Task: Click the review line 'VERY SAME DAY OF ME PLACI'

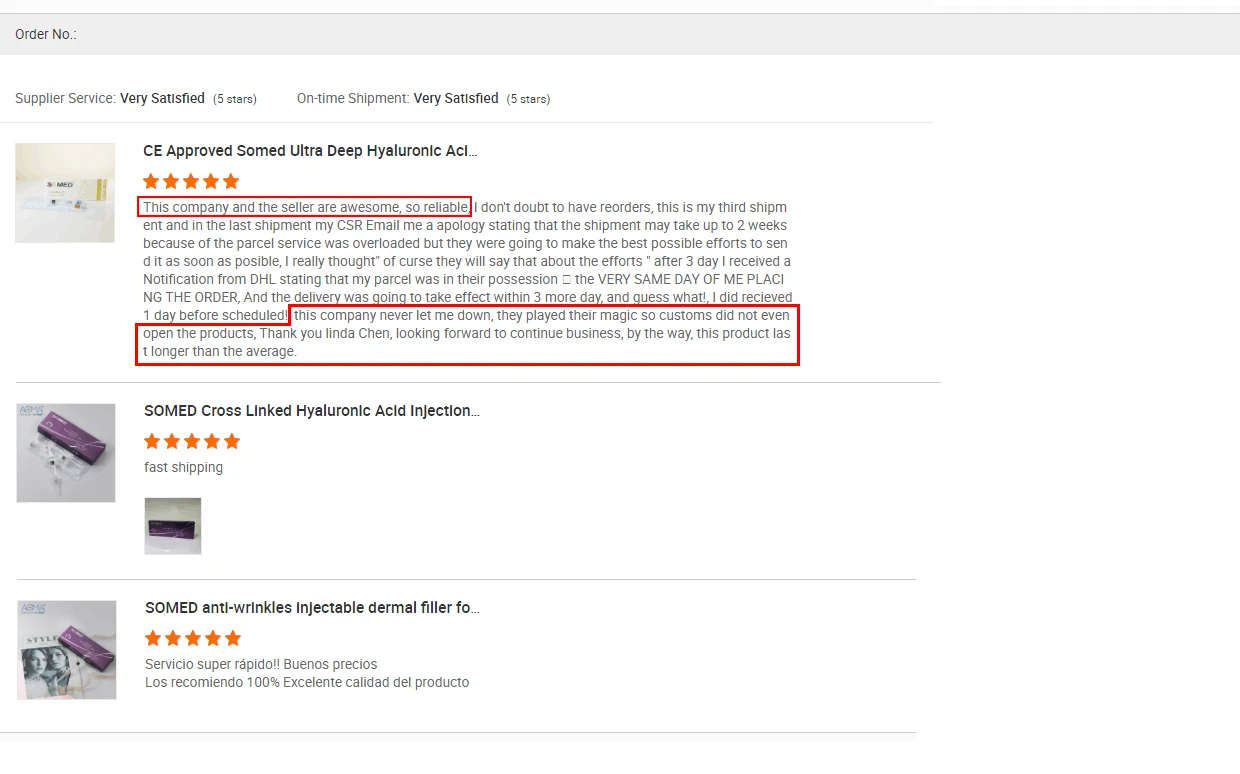Action: click(464, 279)
